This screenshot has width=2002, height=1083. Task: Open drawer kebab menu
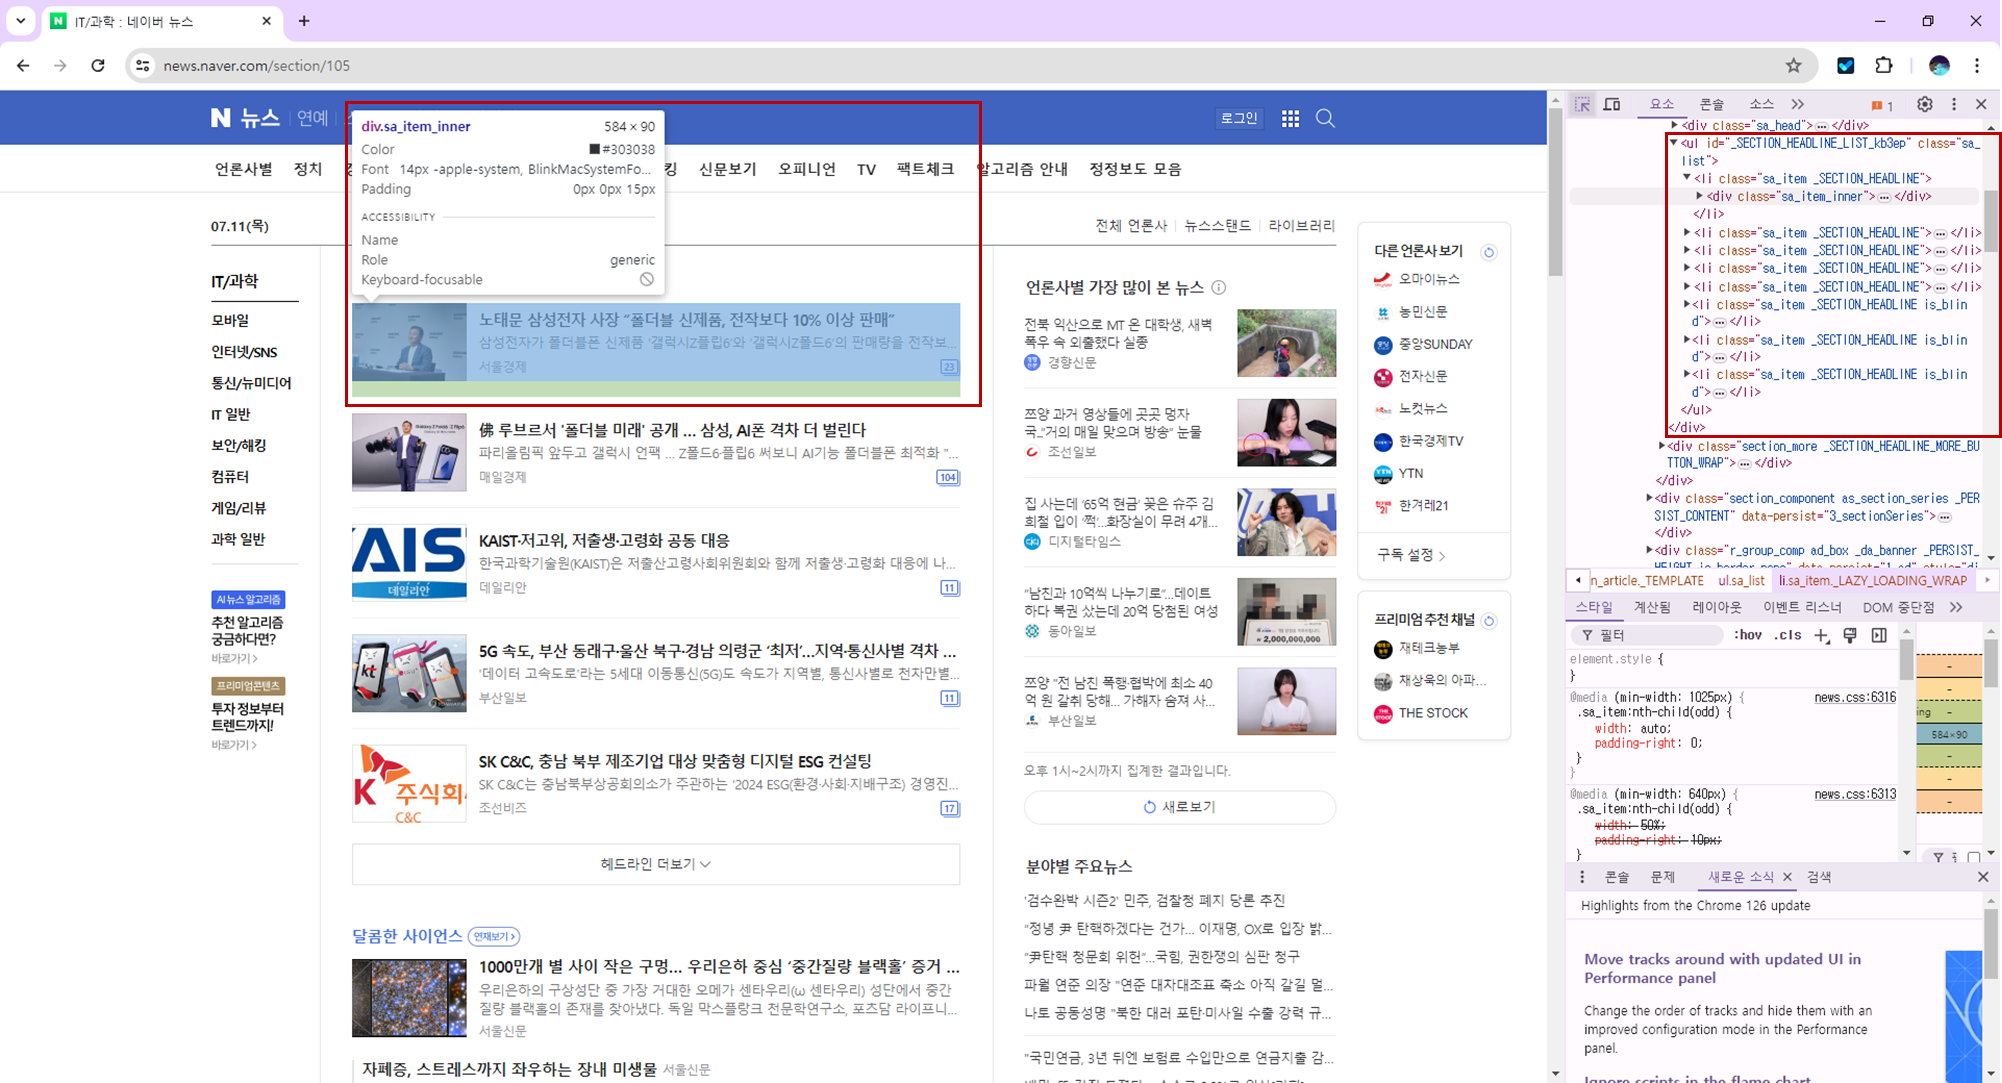click(x=1582, y=877)
